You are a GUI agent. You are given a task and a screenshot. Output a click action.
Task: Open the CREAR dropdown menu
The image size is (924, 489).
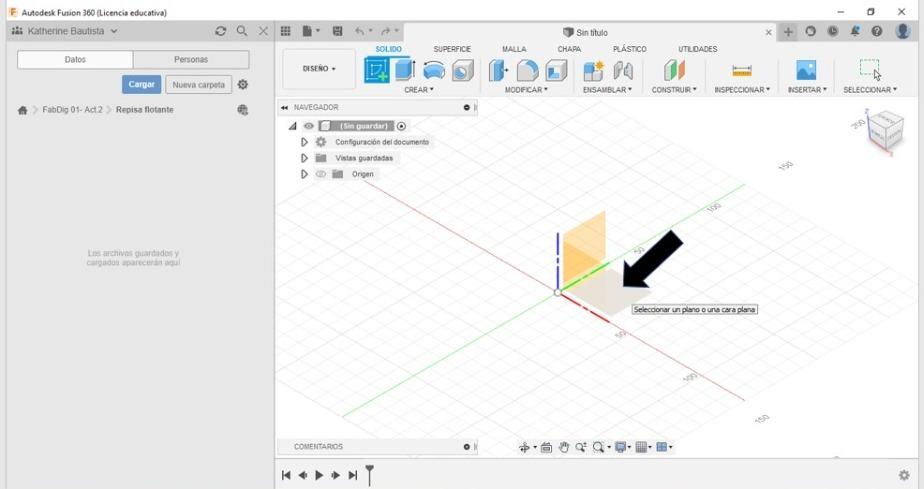(x=418, y=90)
